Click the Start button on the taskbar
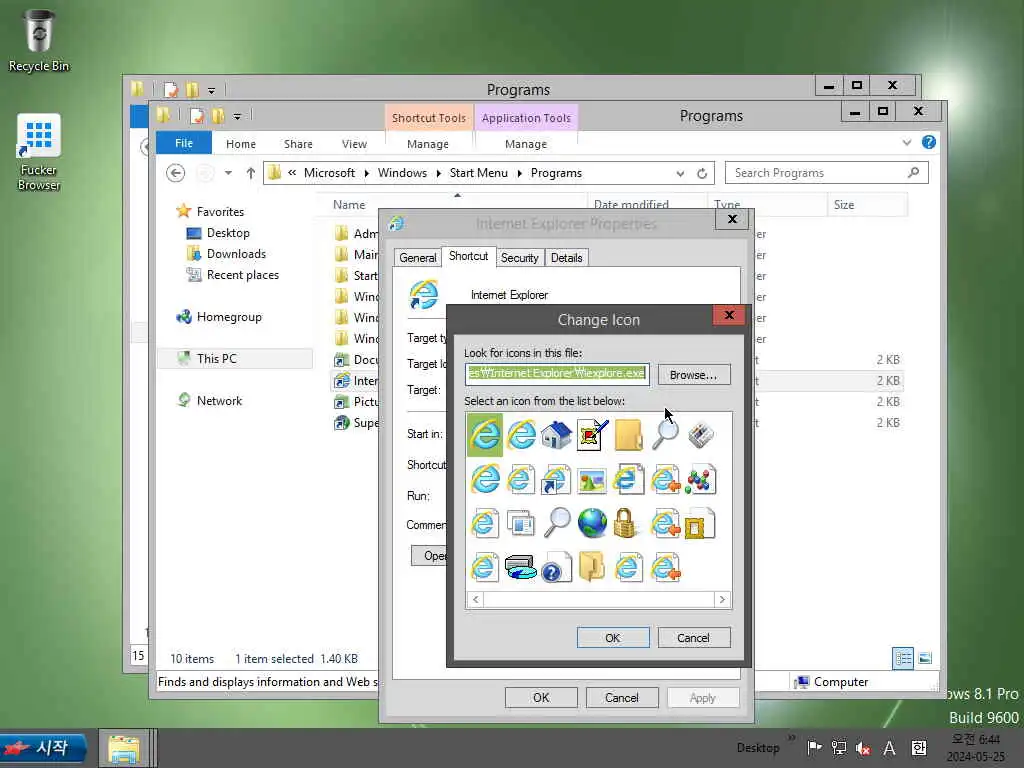1024x768 pixels. coord(43,748)
